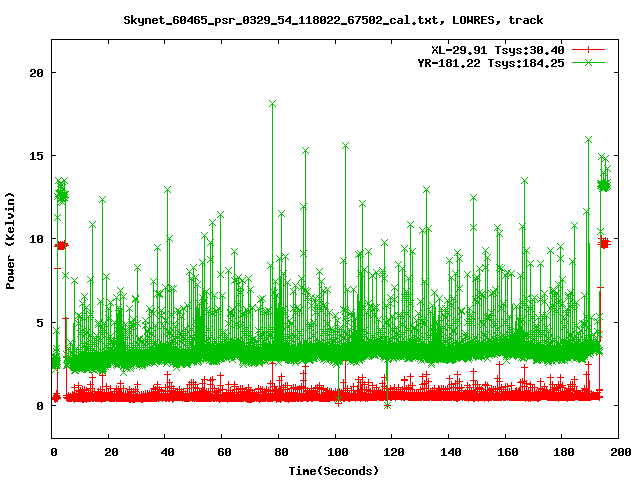The image size is (640, 480).
Task: Click the y-axis tick label 0
Action: click(x=40, y=406)
